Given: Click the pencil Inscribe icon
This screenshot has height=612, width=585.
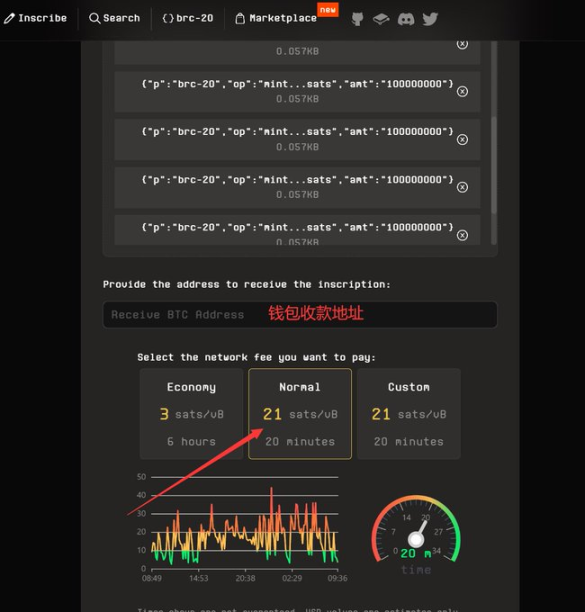Looking at the screenshot, I should click(x=9, y=18).
